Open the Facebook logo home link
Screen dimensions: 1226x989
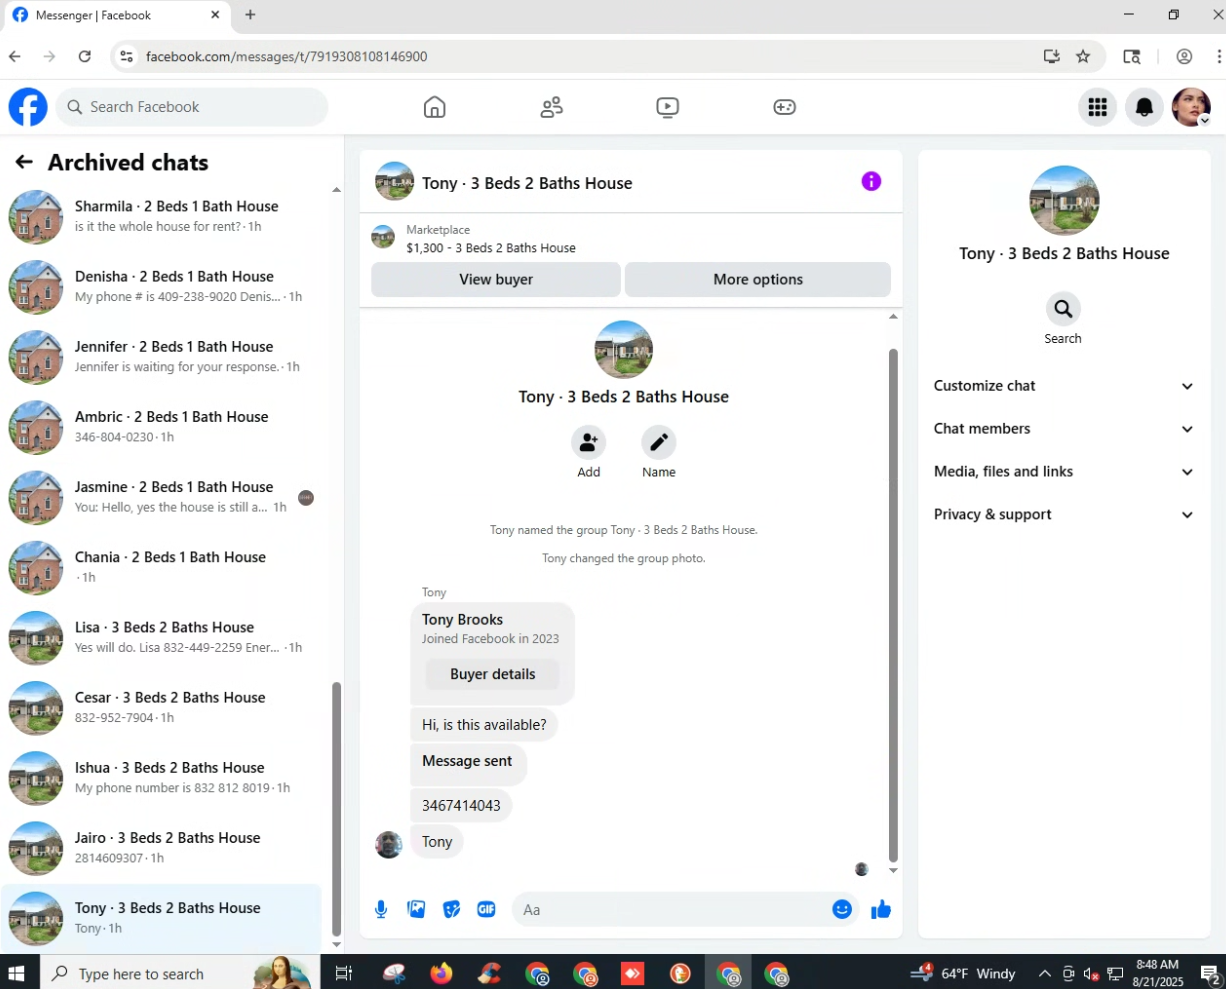28,107
